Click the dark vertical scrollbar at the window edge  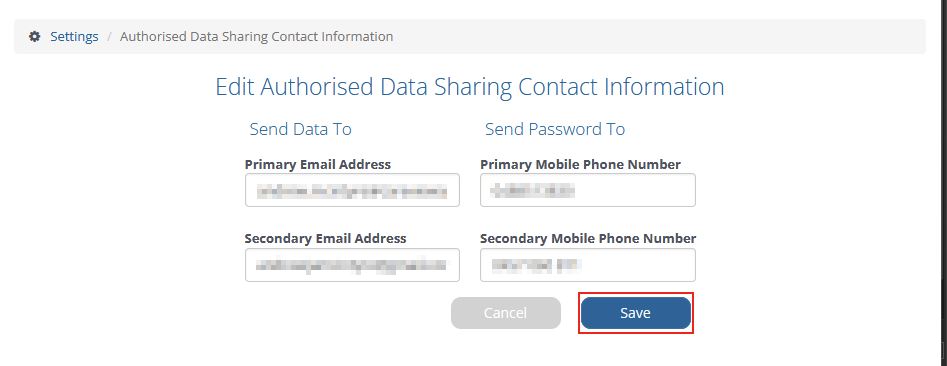[x=945, y=183]
